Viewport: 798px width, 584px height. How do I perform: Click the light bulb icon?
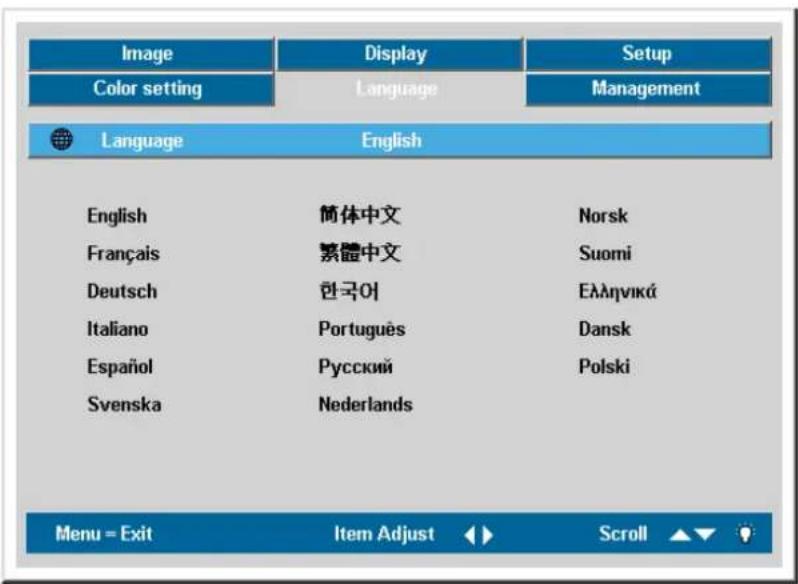point(745,534)
